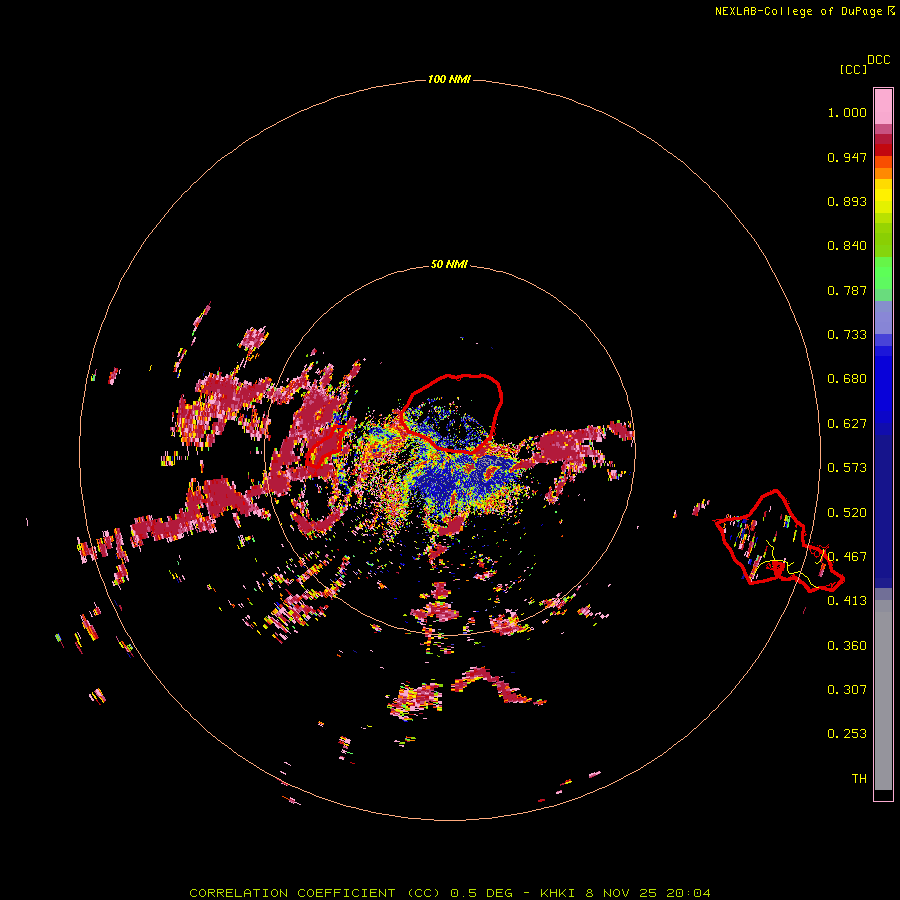The width and height of the screenshot is (900, 900).
Task: Select the 0.627 scale value
Action: (847, 424)
